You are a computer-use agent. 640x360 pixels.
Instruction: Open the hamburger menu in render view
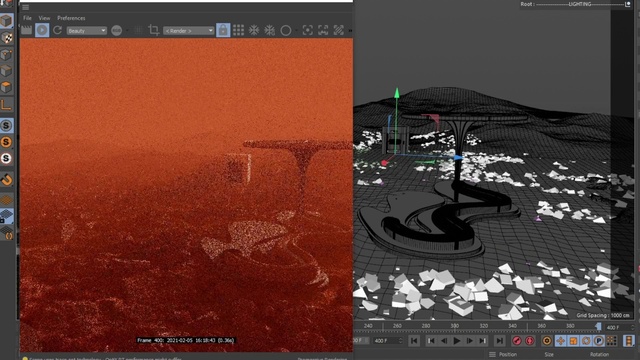[25, 7]
